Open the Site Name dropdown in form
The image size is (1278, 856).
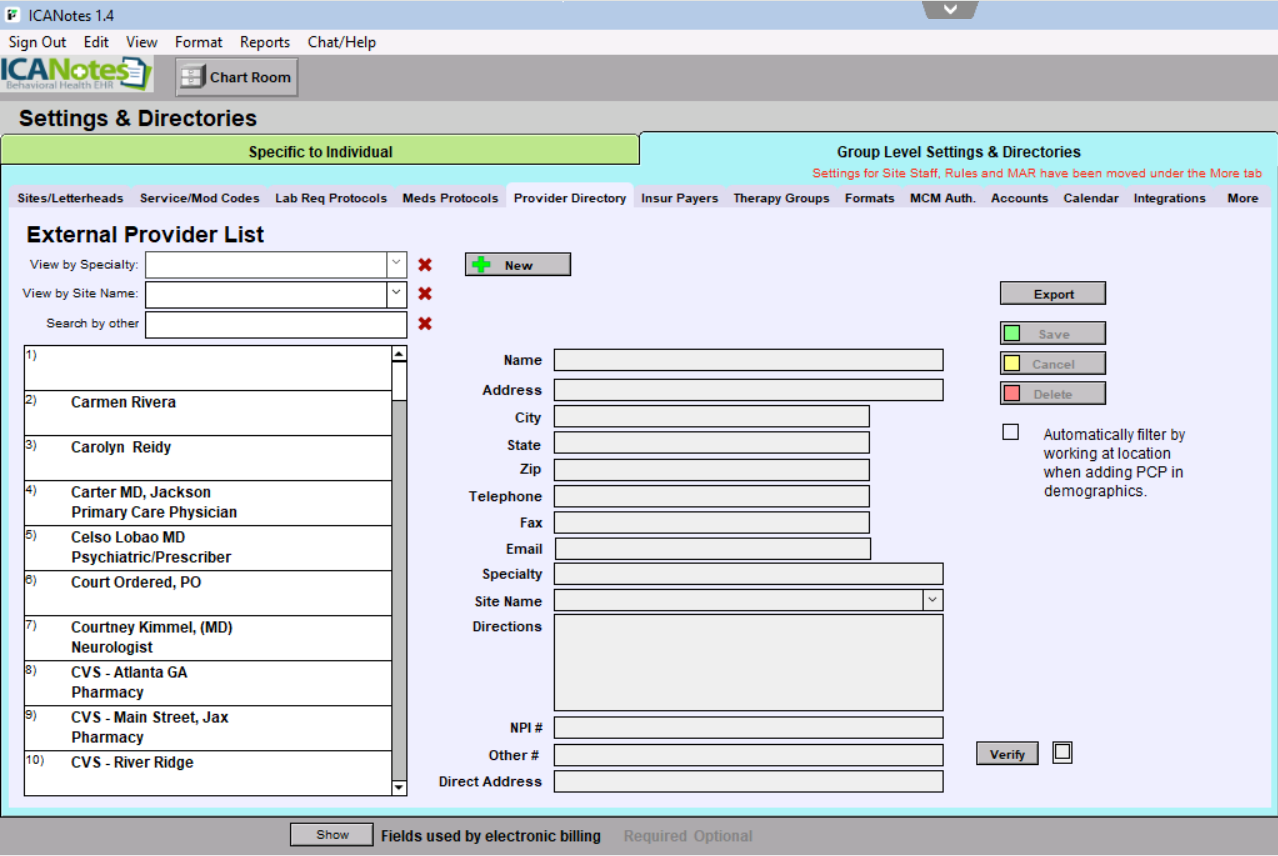tap(932, 600)
